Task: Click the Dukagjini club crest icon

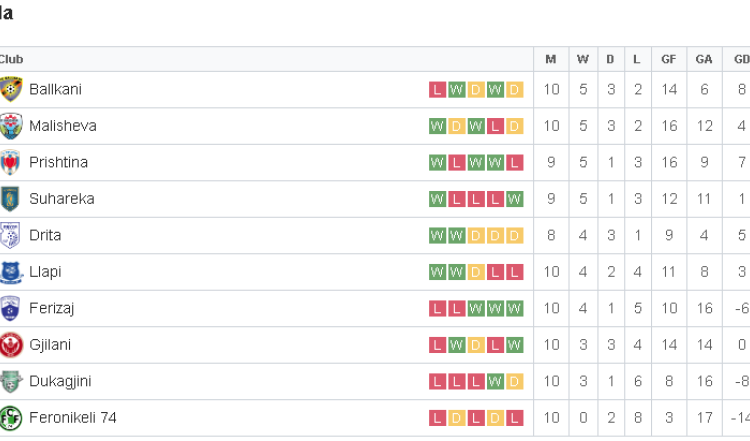Action: tap(11, 381)
